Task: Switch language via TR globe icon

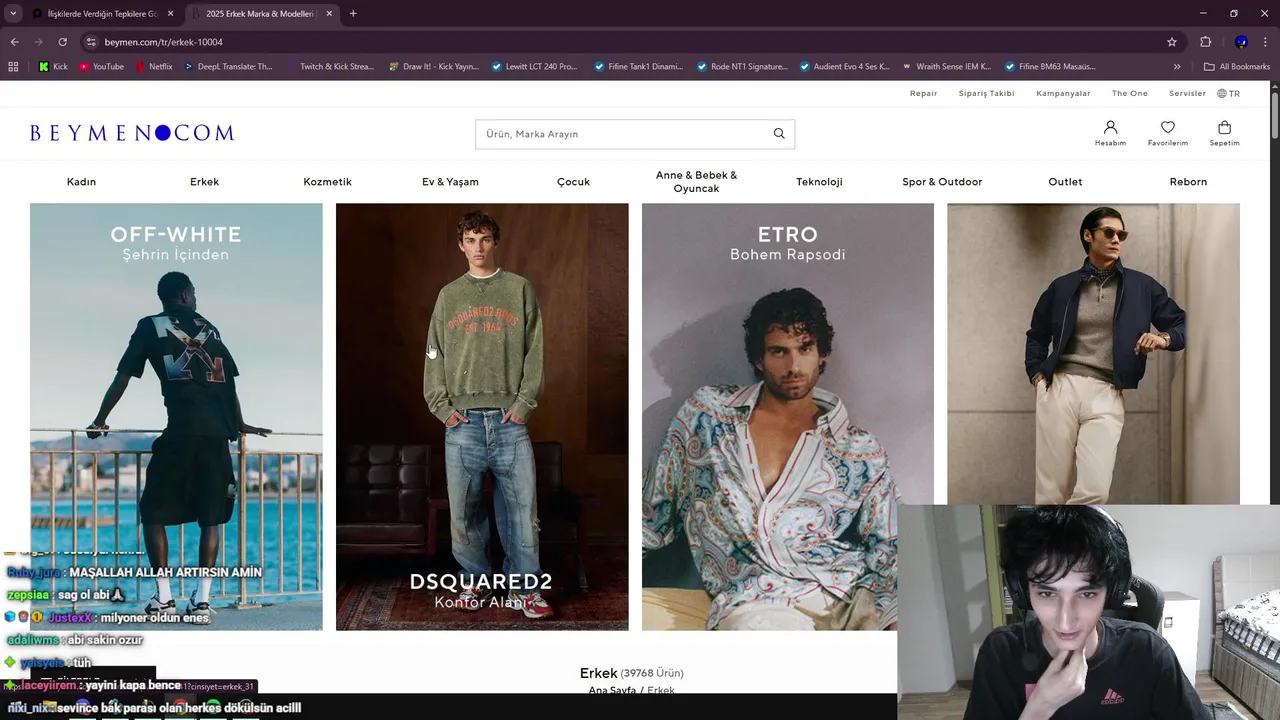Action: 1228,93
